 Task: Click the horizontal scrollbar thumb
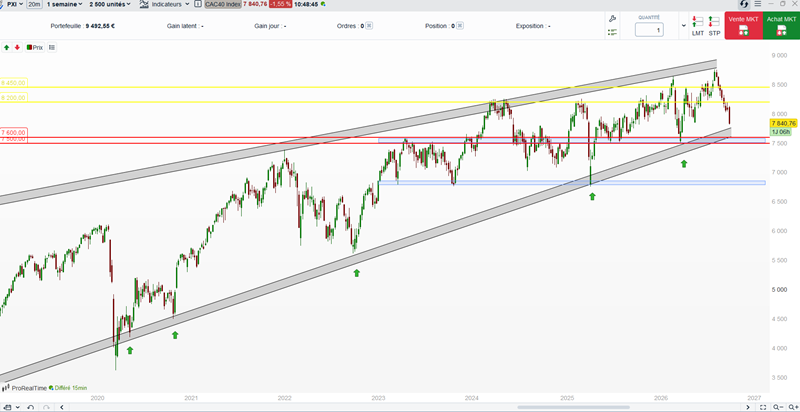[573, 407]
